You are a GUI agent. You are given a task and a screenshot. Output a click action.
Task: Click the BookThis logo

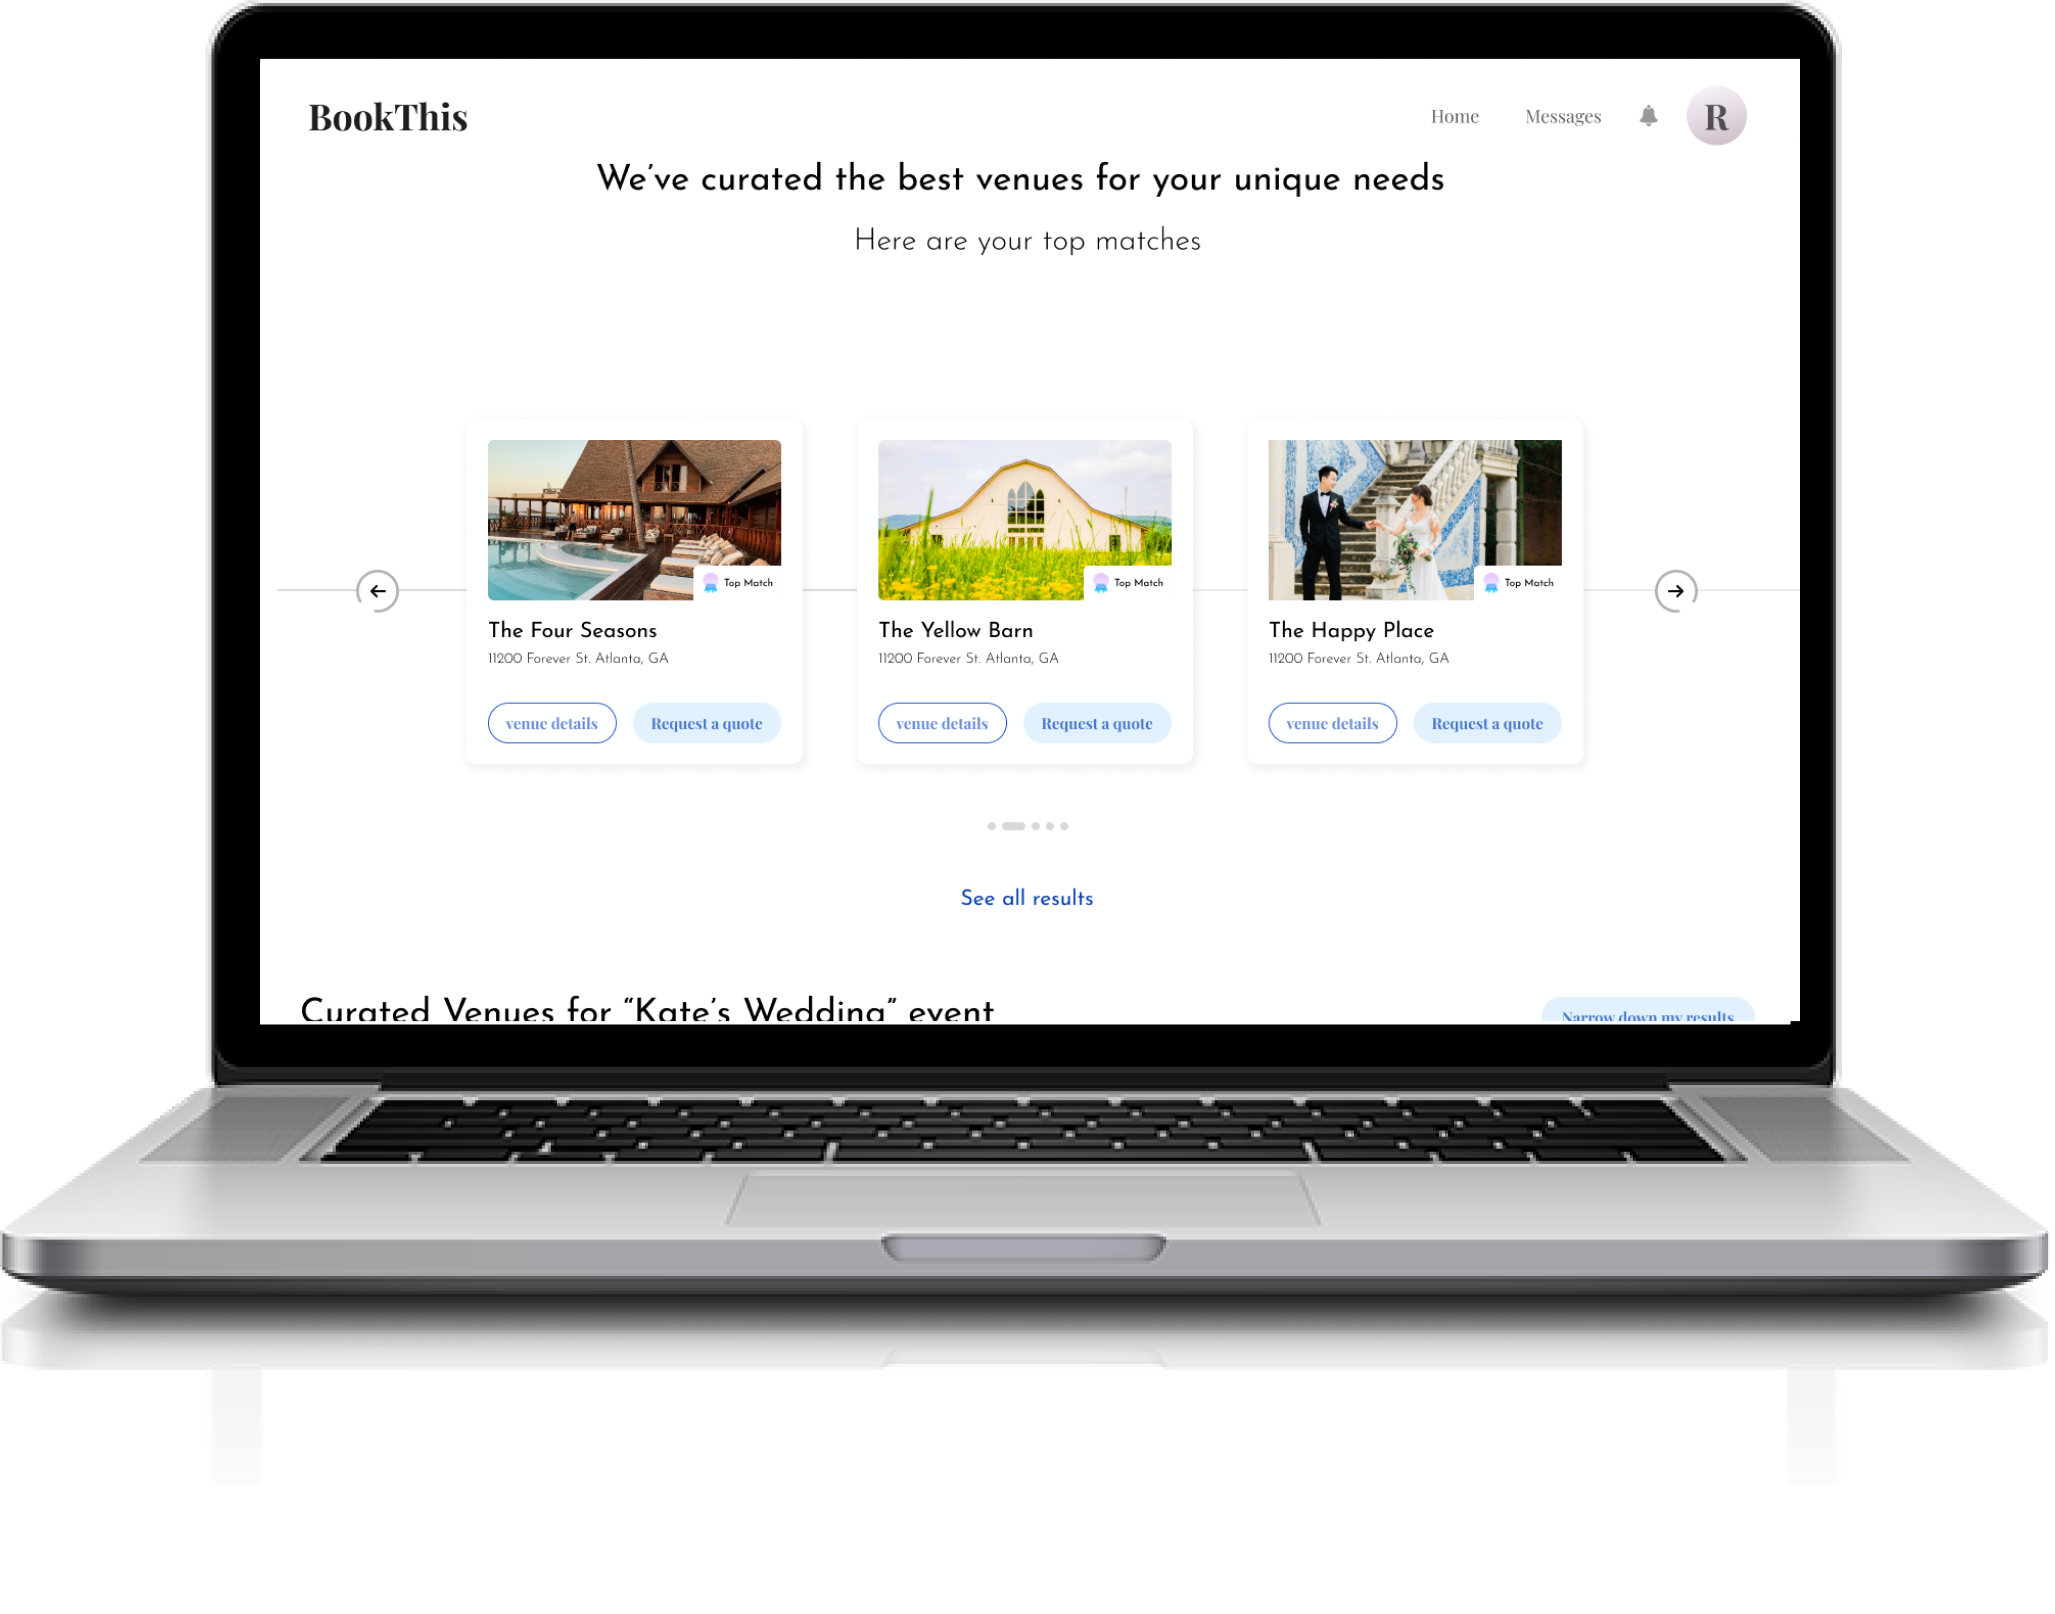click(389, 118)
